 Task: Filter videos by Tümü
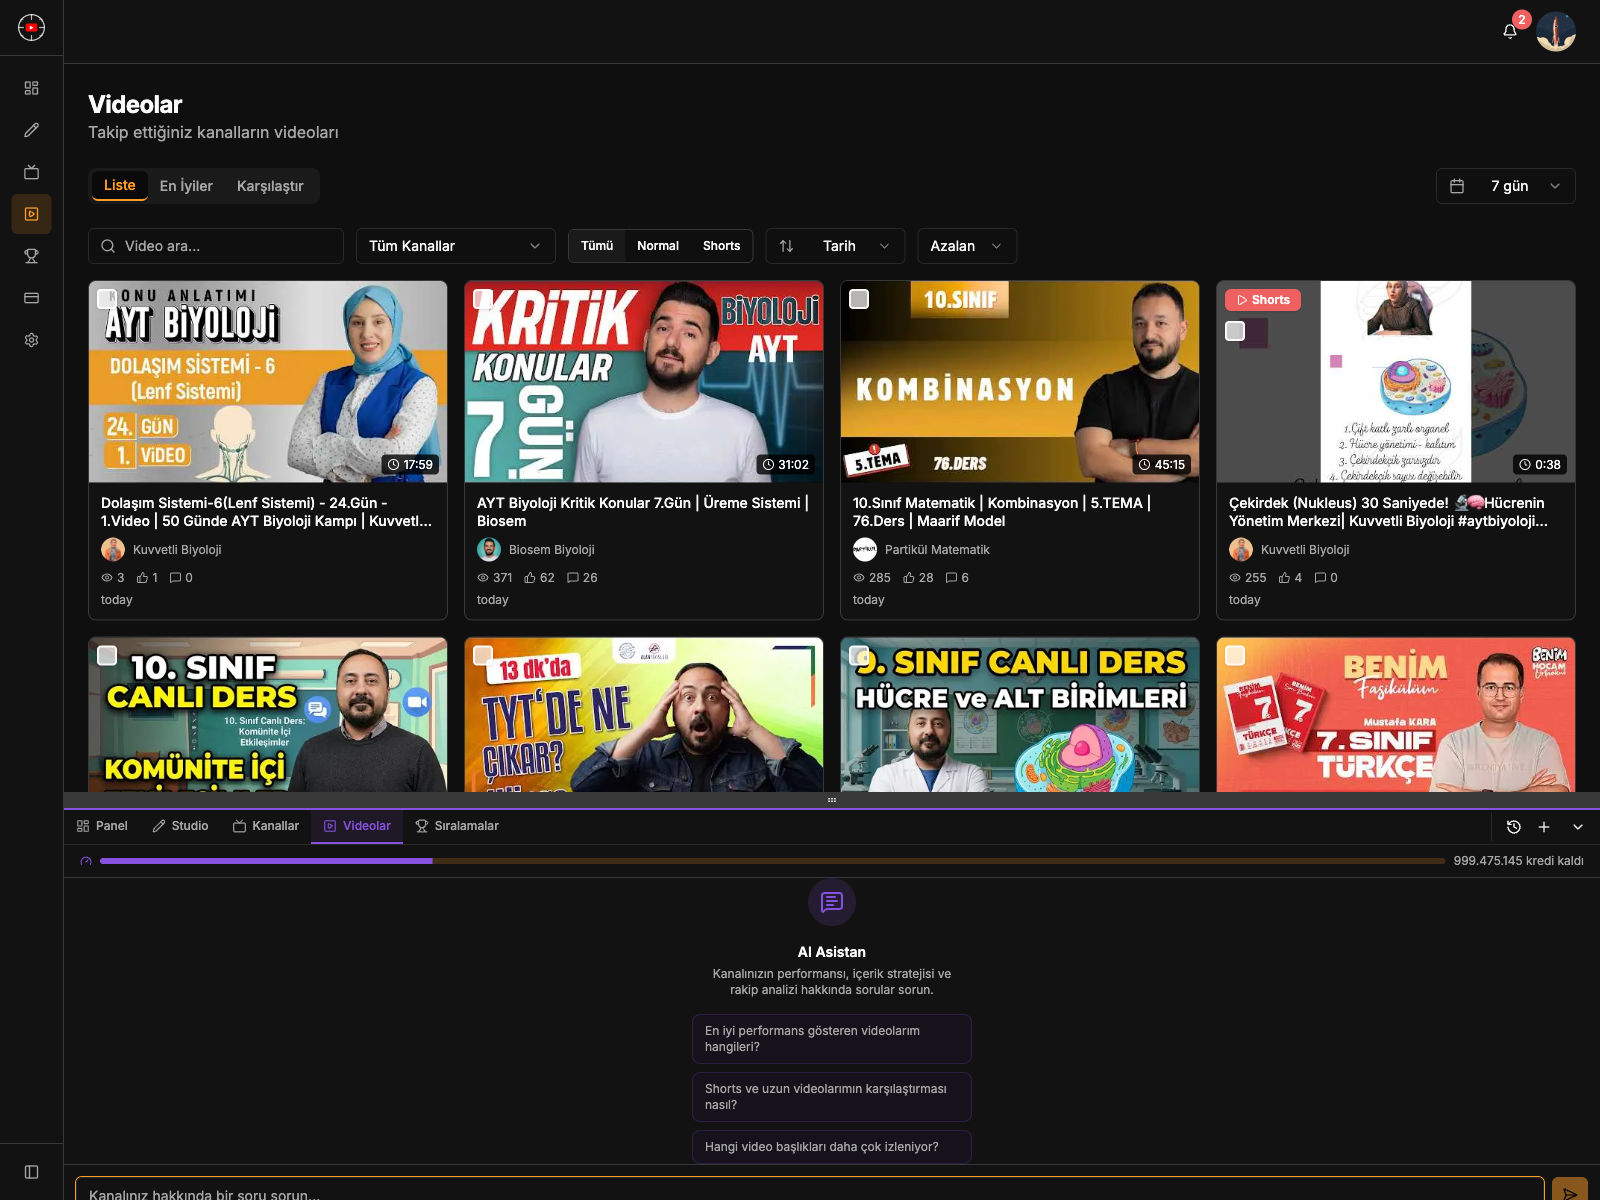[597, 246]
